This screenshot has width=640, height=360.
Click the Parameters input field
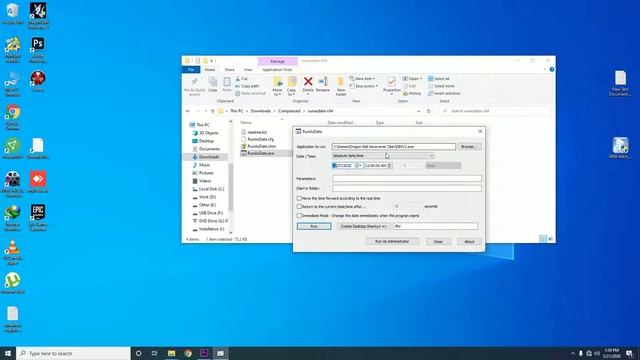pyautogui.click(x=407, y=178)
